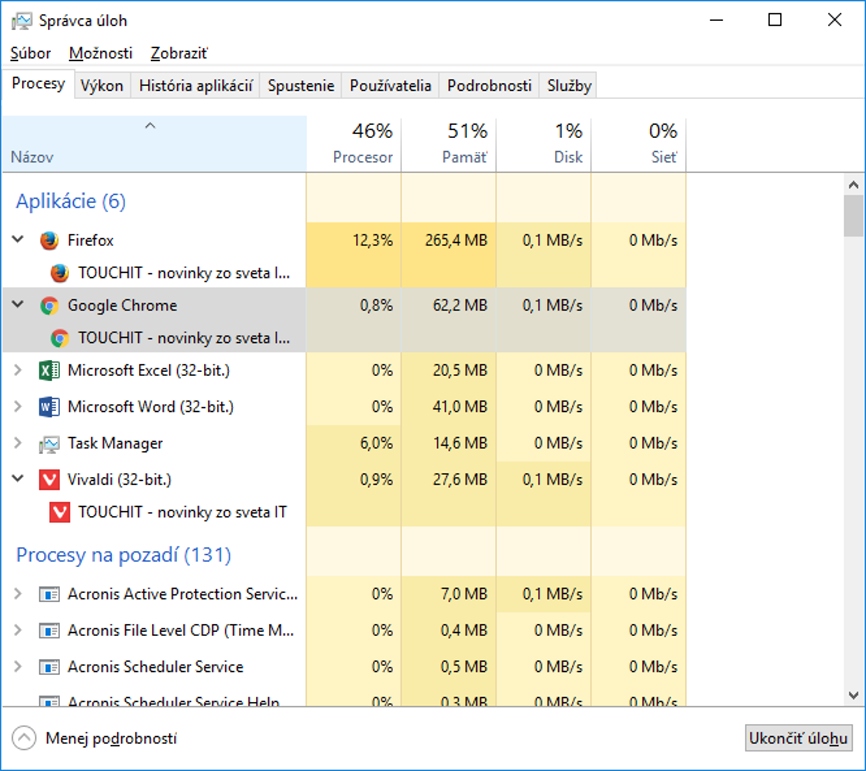866x771 pixels.
Task: Click the Firefox icon in the apps list
Action: (x=49, y=240)
